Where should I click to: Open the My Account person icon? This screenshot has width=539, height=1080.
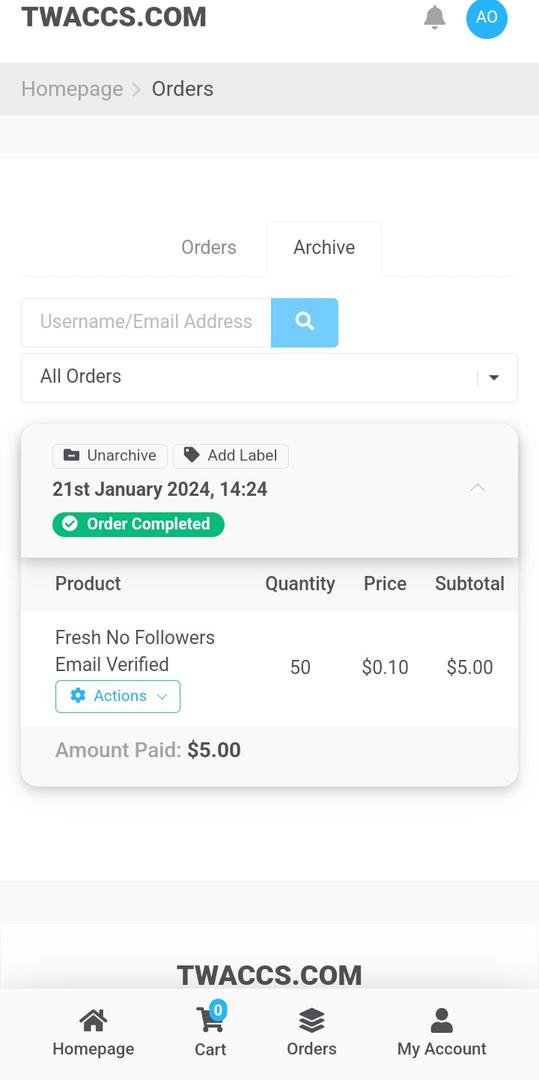click(x=442, y=1020)
